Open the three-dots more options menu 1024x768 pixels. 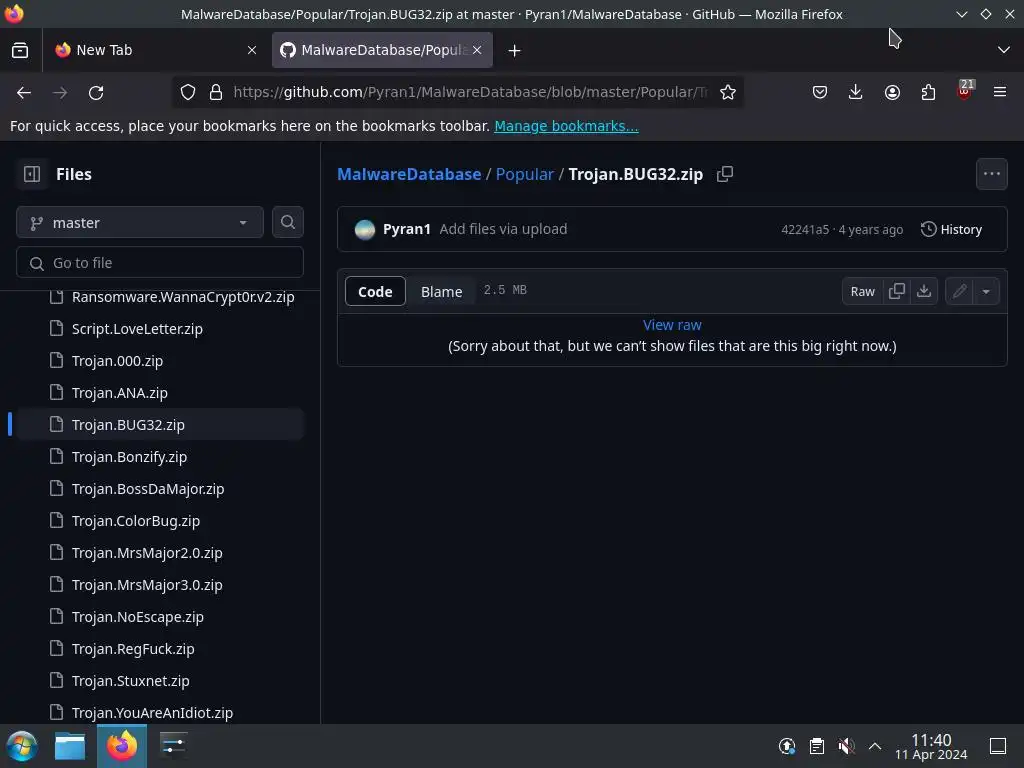coord(991,174)
